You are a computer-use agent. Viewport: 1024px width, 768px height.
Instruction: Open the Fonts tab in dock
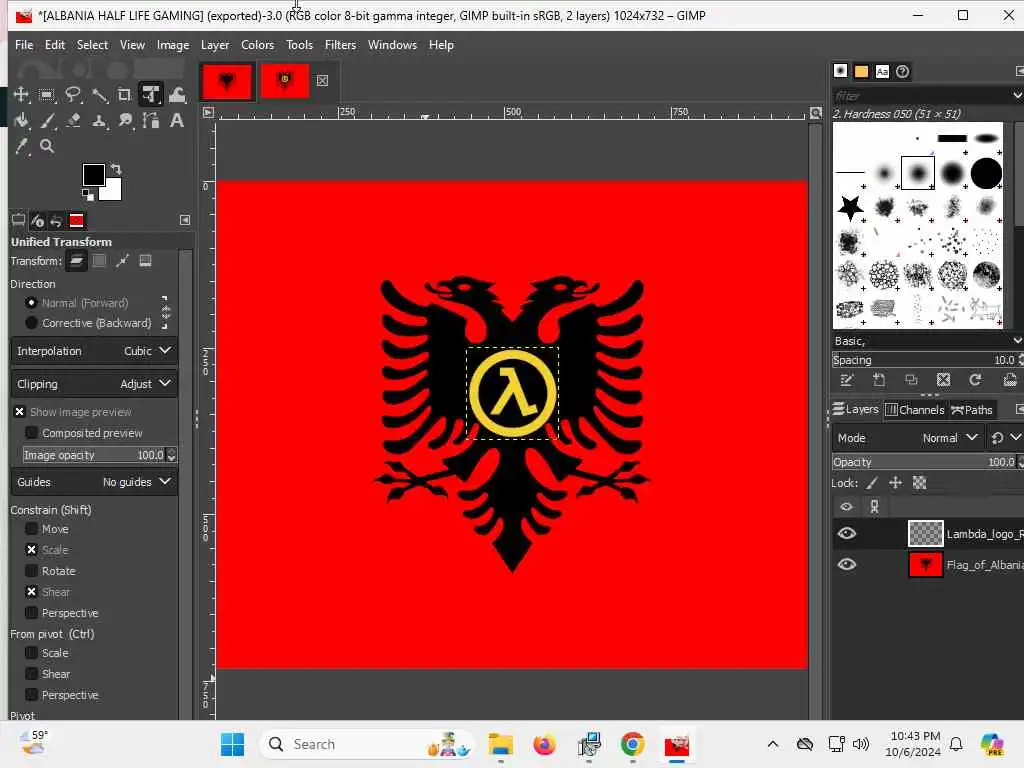point(882,72)
